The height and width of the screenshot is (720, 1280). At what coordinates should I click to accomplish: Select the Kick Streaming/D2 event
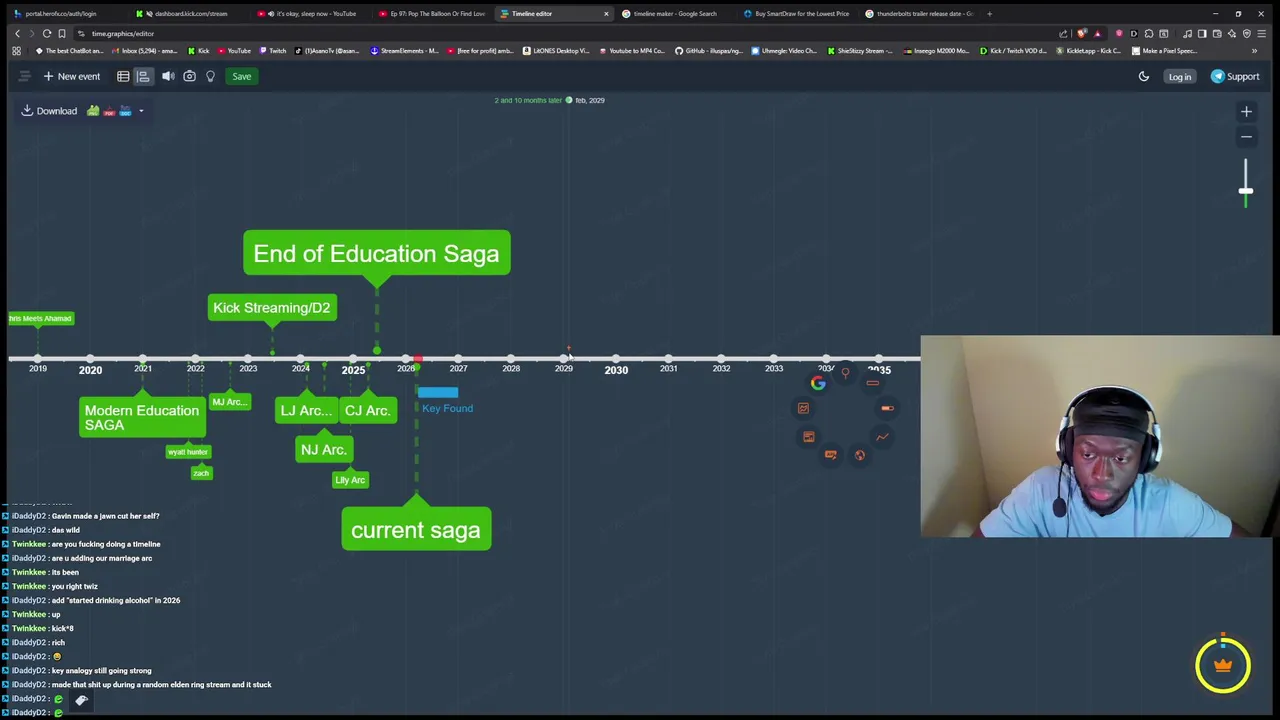pyautogui.click(x=271, y=307)
